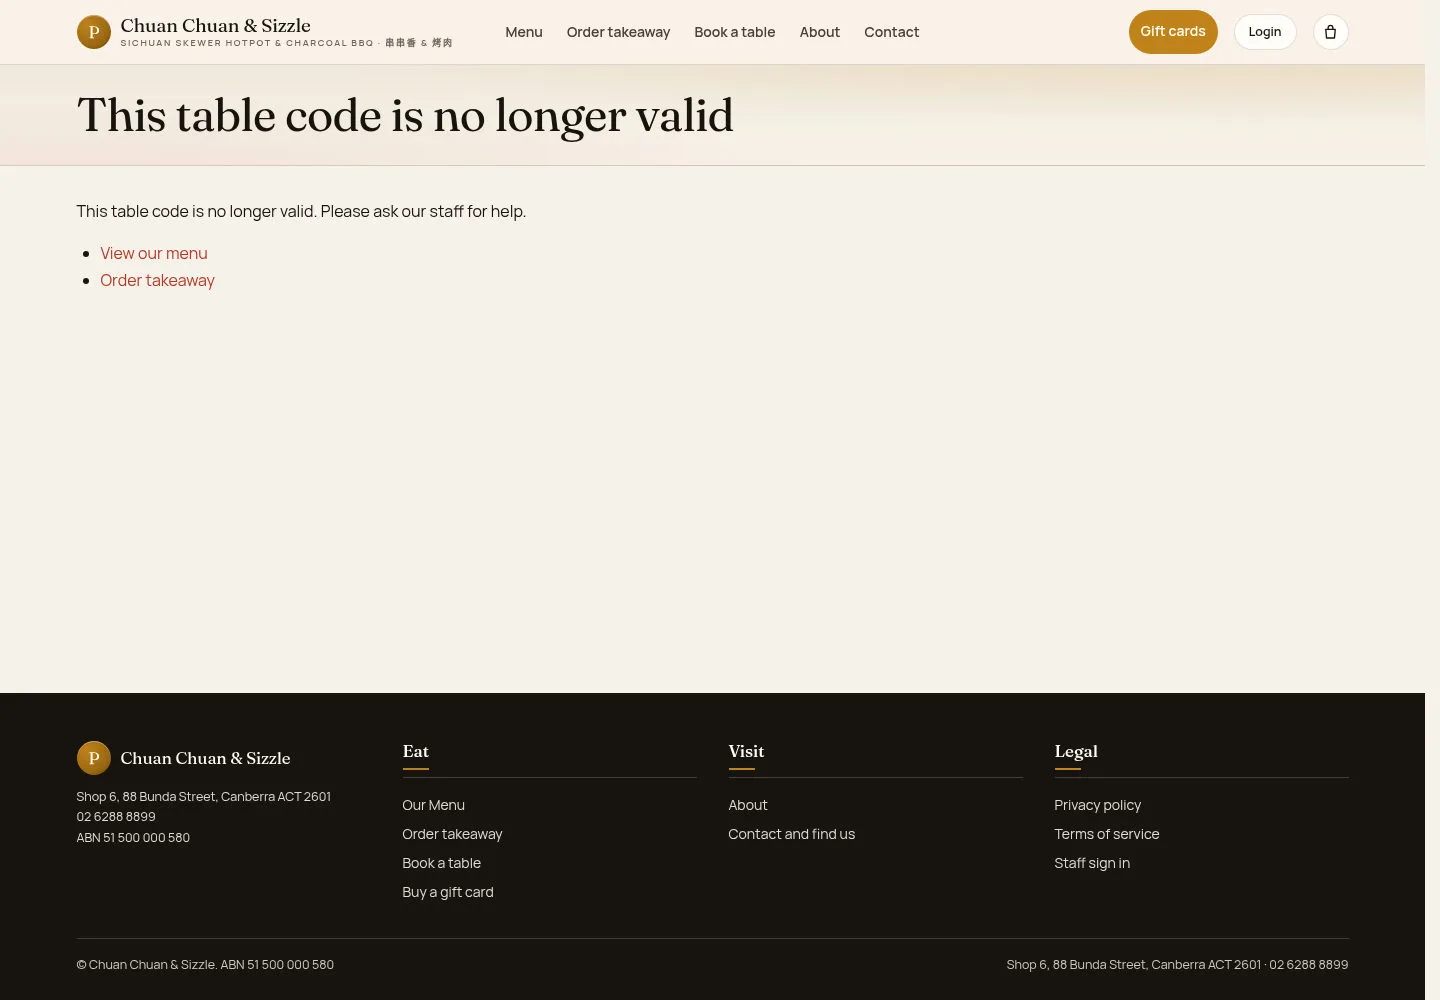Click the Staff sign in link
This screenshot has width=1440, height=1000.
1092,863
